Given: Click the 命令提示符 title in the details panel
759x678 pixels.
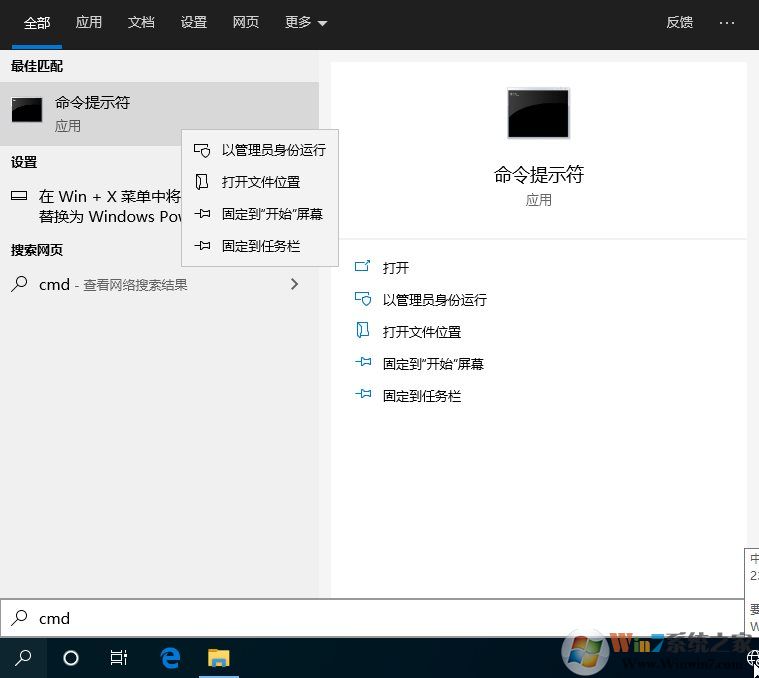Looking at the screenshot, I should click(x=538, y=174).
